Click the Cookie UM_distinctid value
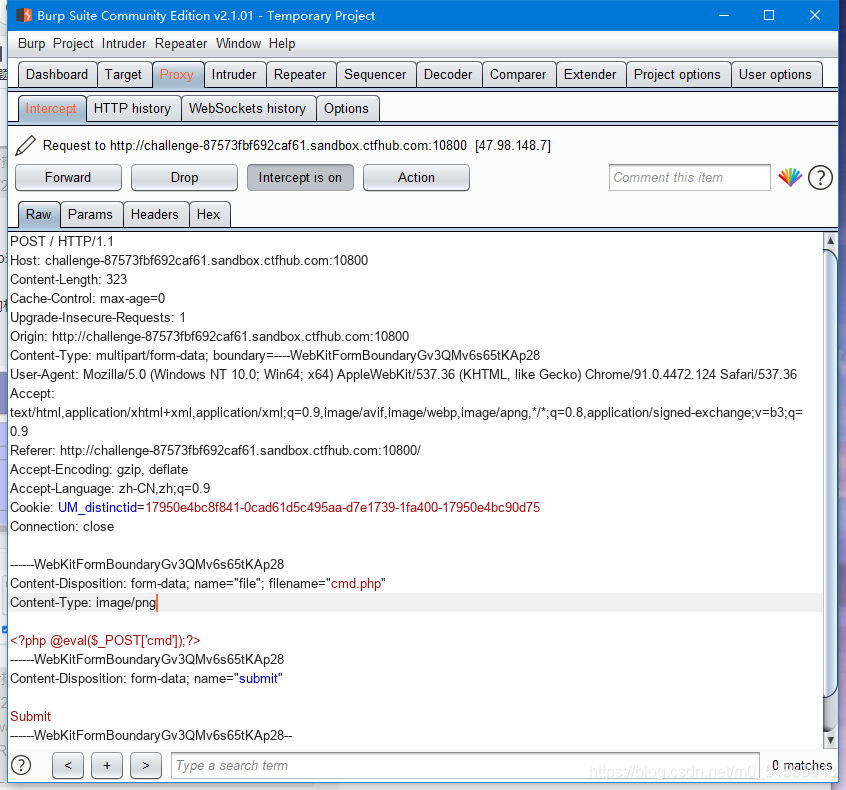Viewport: 846px width, 790px height. 343,508
